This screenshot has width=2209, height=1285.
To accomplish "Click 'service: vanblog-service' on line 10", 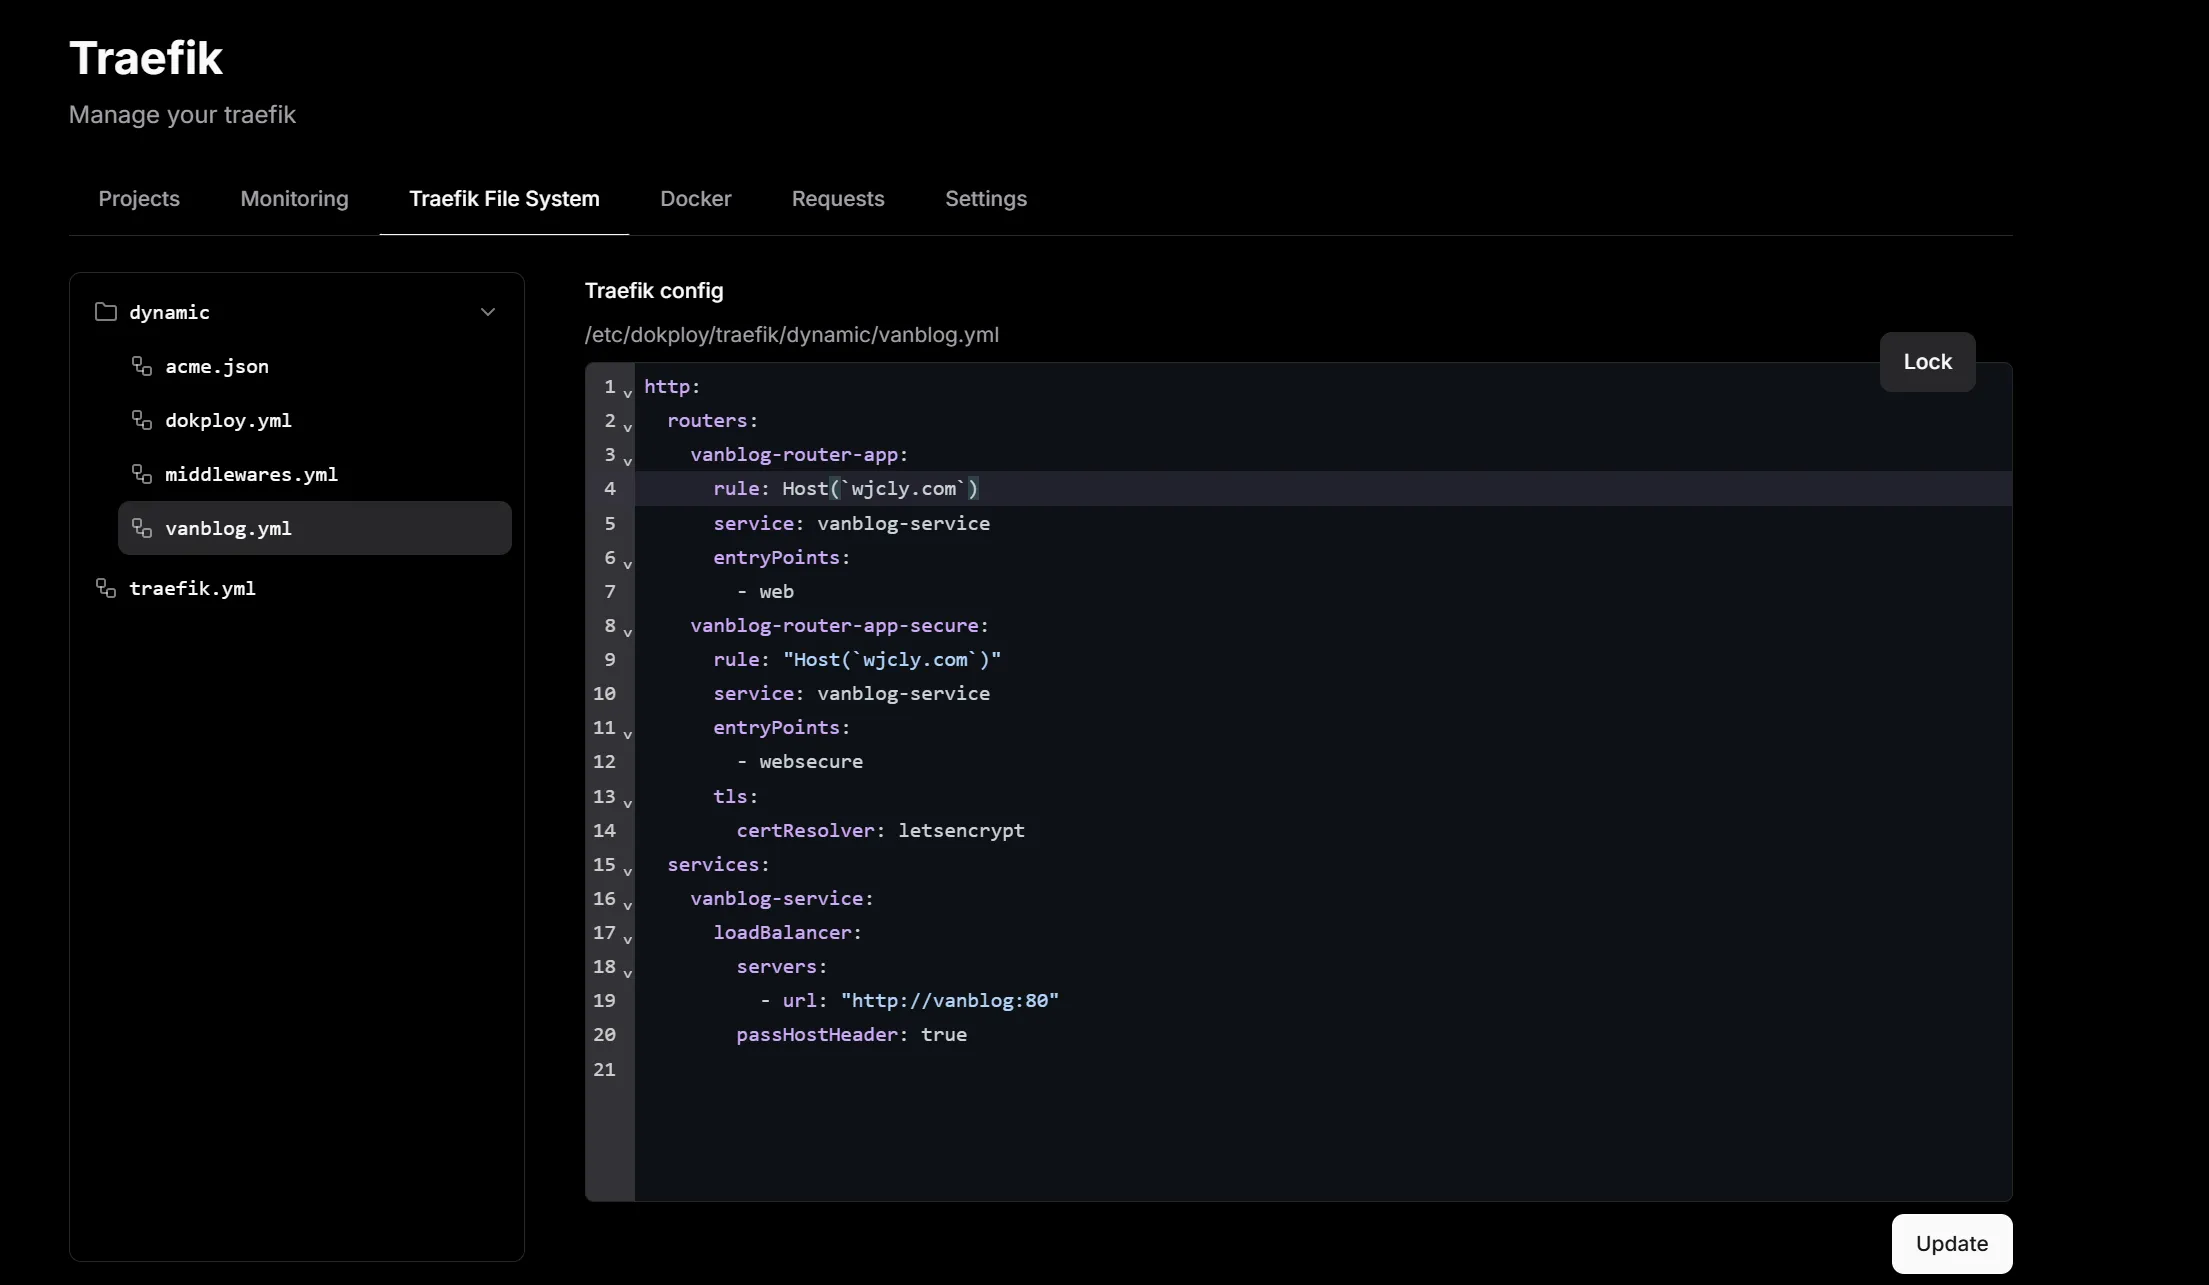I will pos(852,694).
